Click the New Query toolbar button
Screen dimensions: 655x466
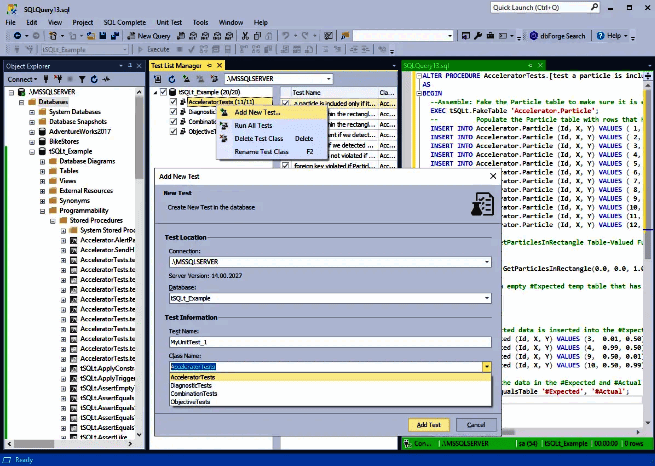click(x=149, y=35)
